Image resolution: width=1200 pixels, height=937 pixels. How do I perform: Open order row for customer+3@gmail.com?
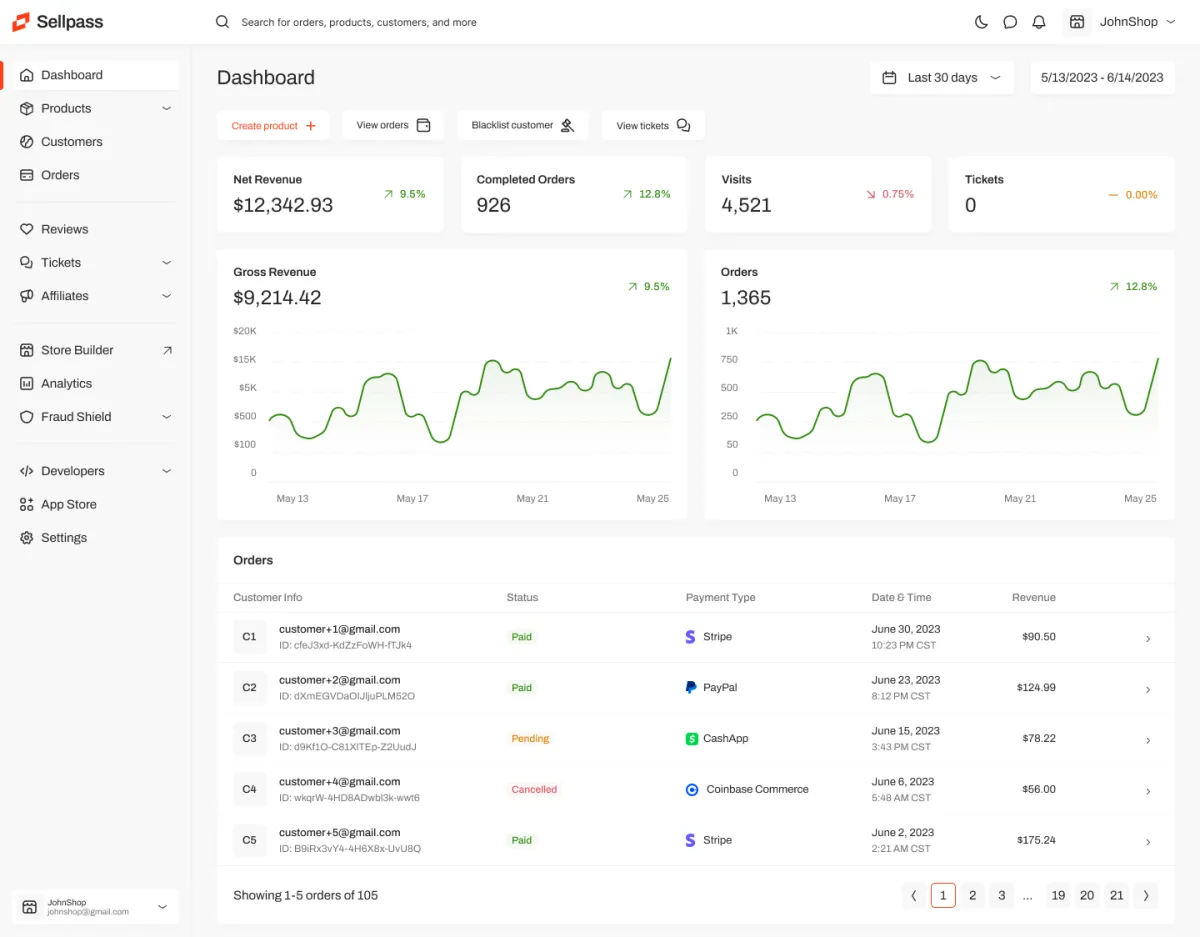[x=1147, y=740]
